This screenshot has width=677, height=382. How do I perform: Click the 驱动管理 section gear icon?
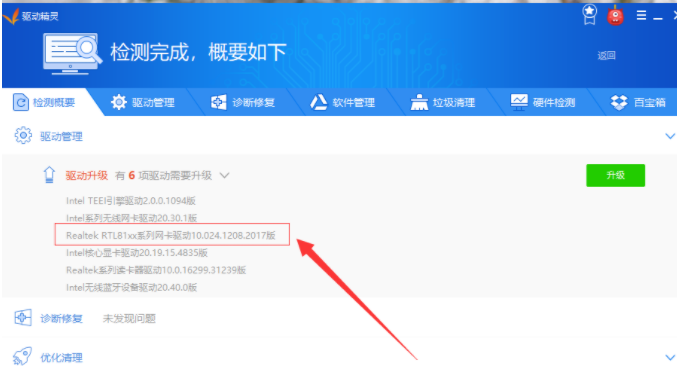[23, 136]
